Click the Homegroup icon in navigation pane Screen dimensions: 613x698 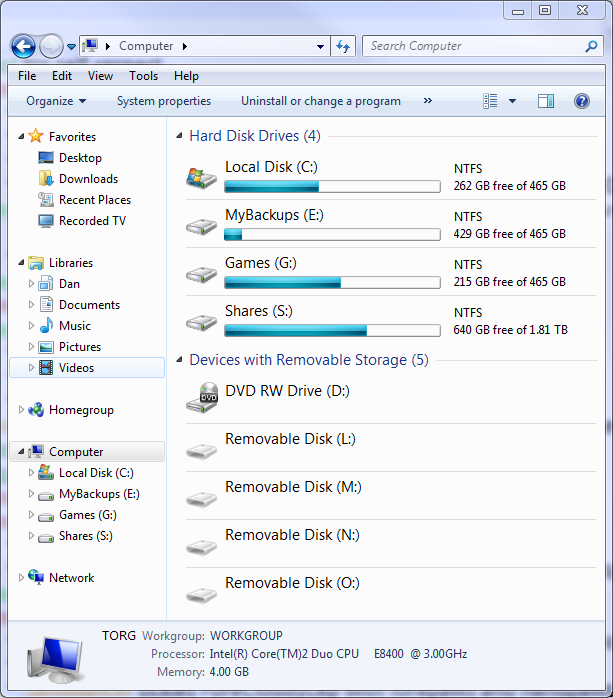point(37,410)
